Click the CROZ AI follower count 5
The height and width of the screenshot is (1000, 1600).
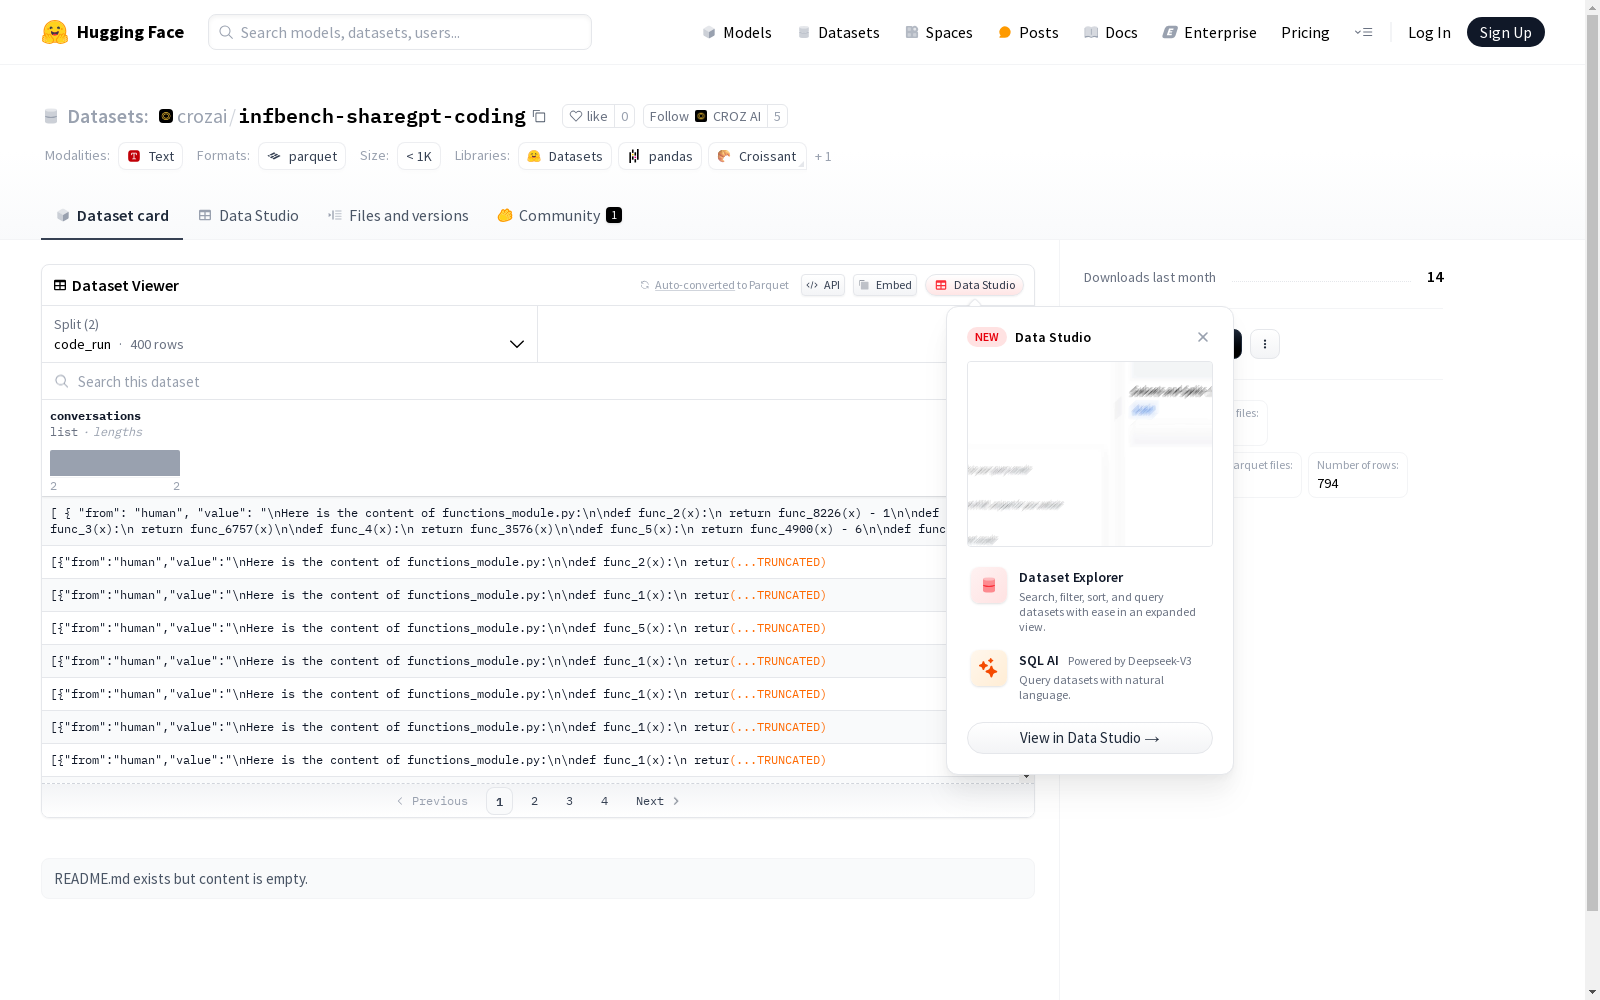click(777, 116)
